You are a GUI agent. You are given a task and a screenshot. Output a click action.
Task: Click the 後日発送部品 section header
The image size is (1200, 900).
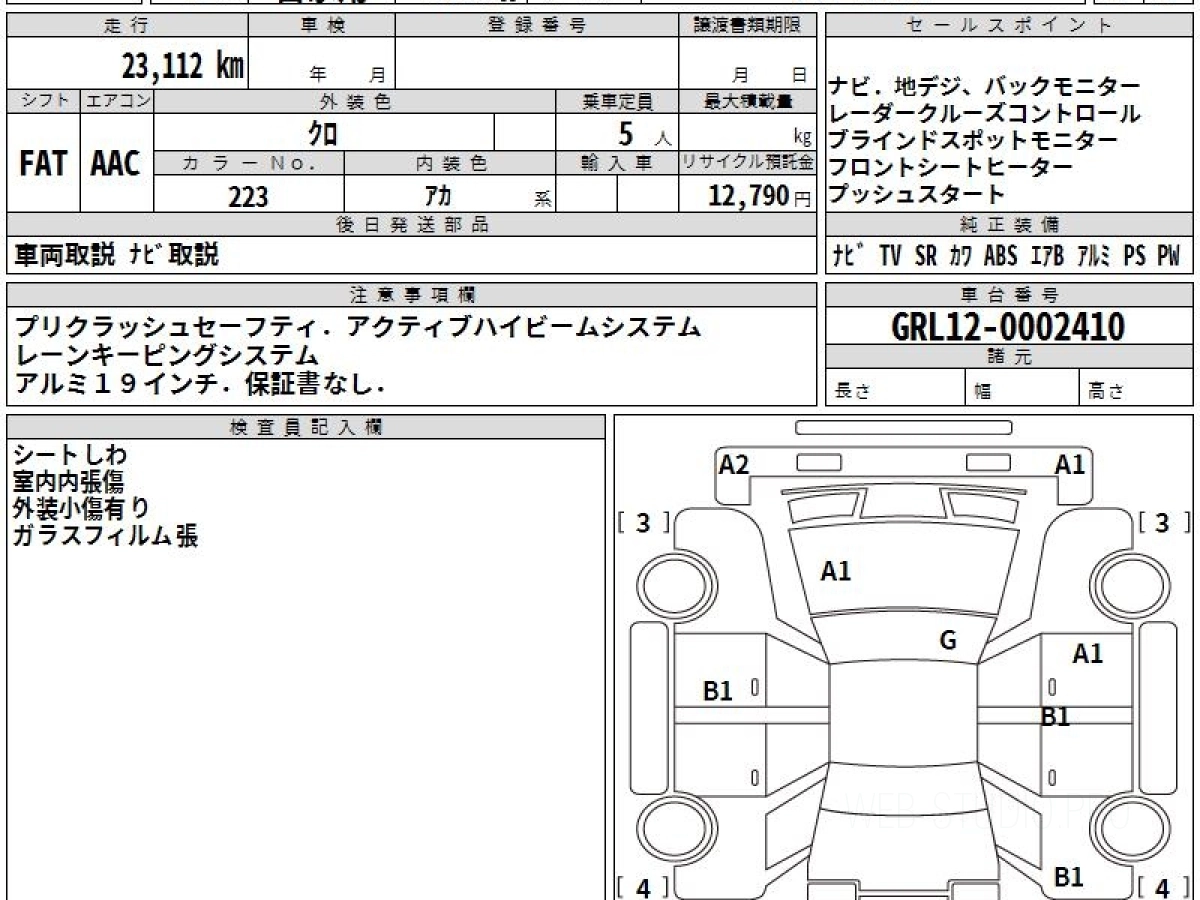coord(412,225)
